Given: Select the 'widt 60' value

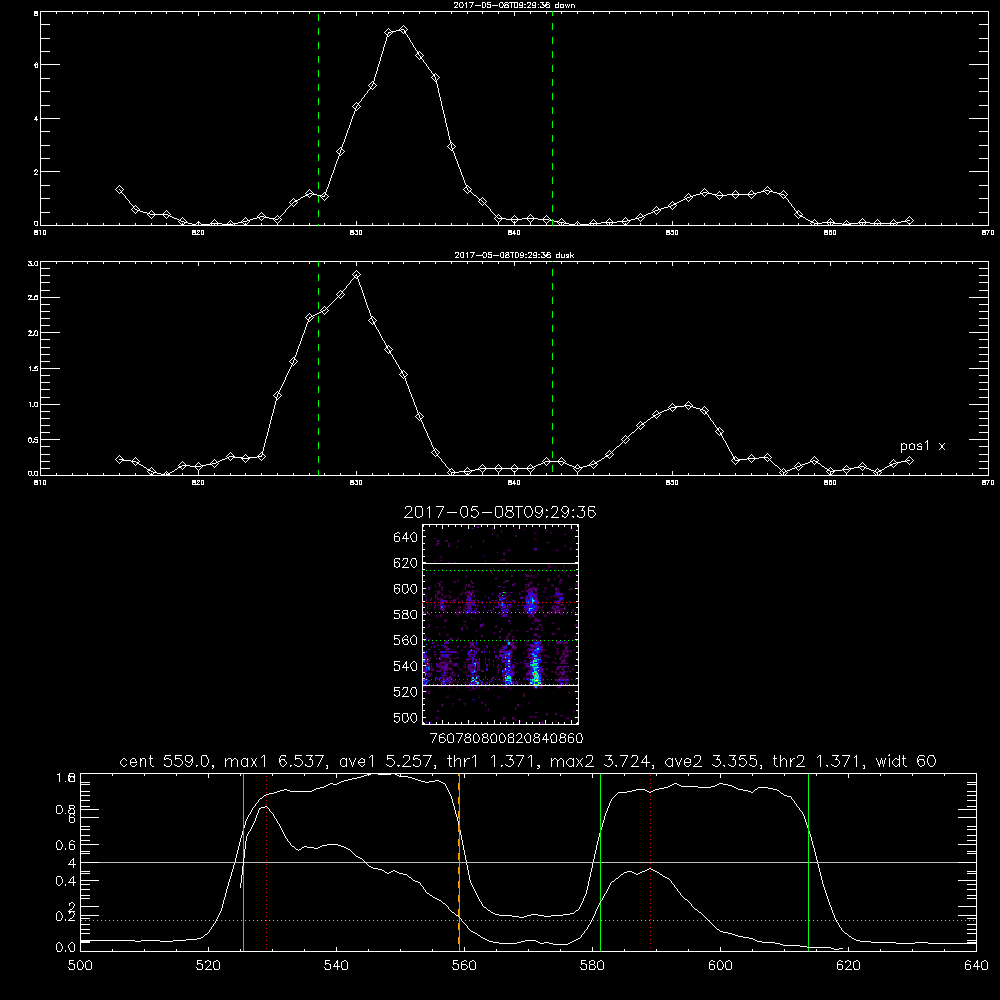Looking at the screenshot, I should (x=906, y=761).
